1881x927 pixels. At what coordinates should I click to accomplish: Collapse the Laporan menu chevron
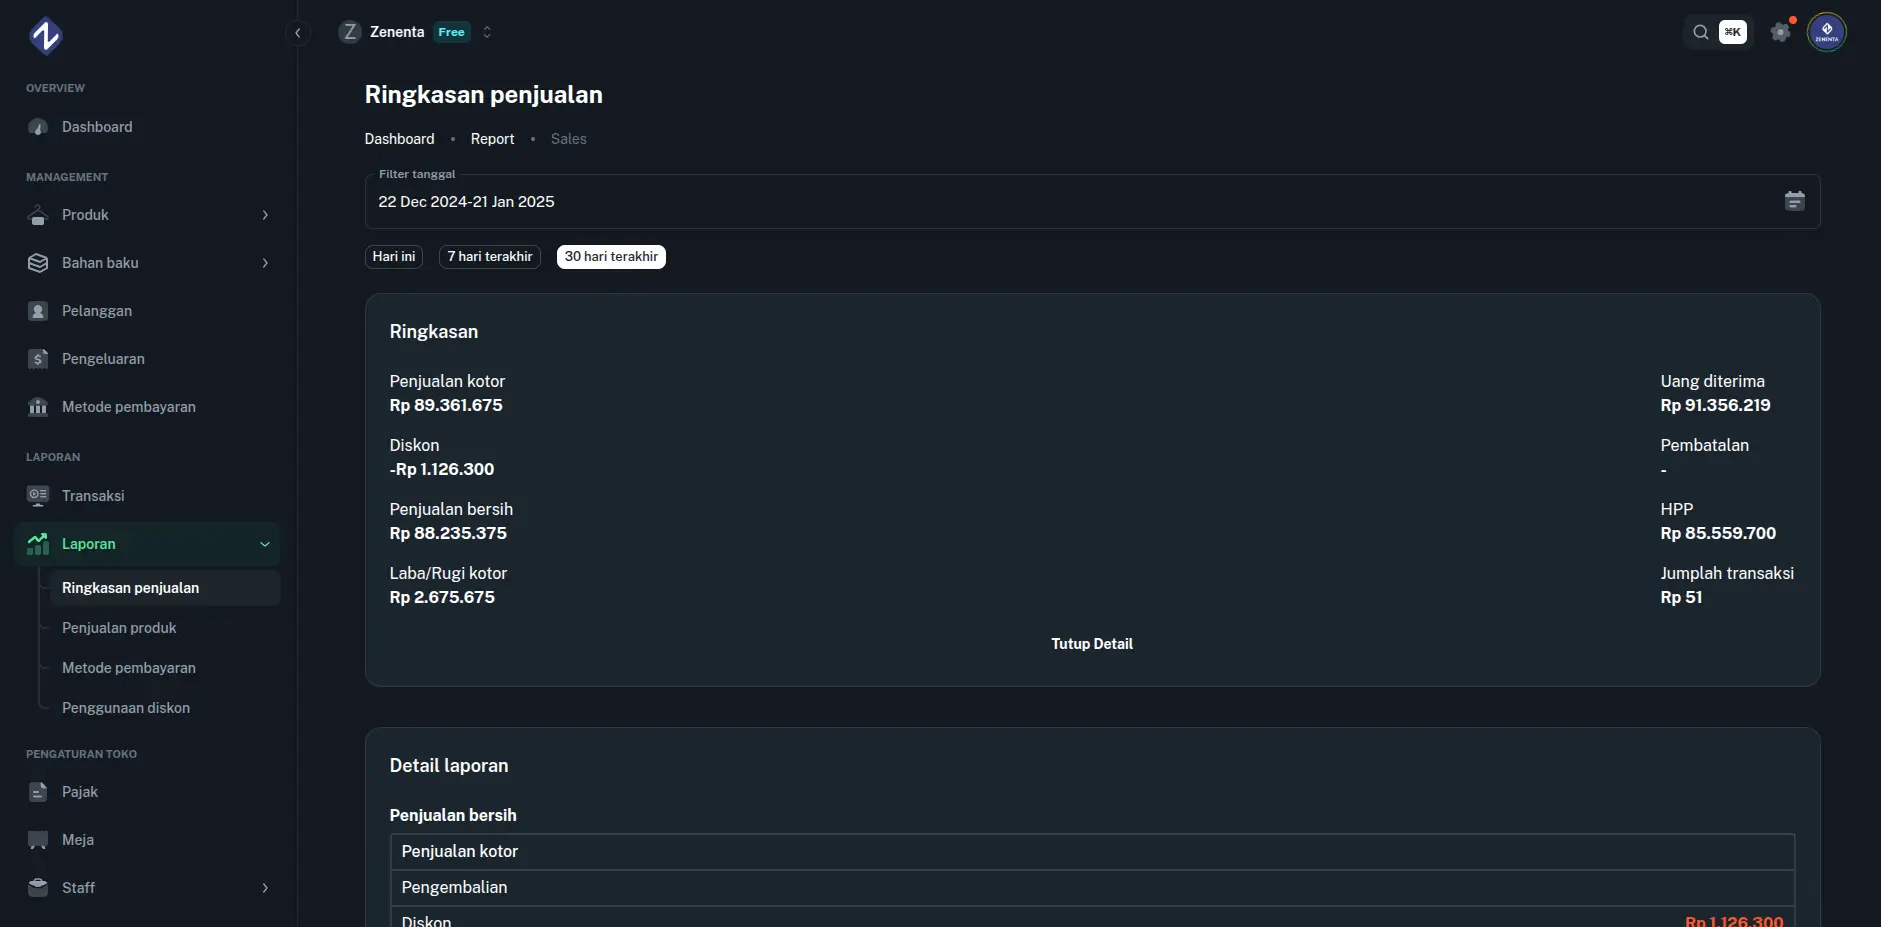click(264, 544)
